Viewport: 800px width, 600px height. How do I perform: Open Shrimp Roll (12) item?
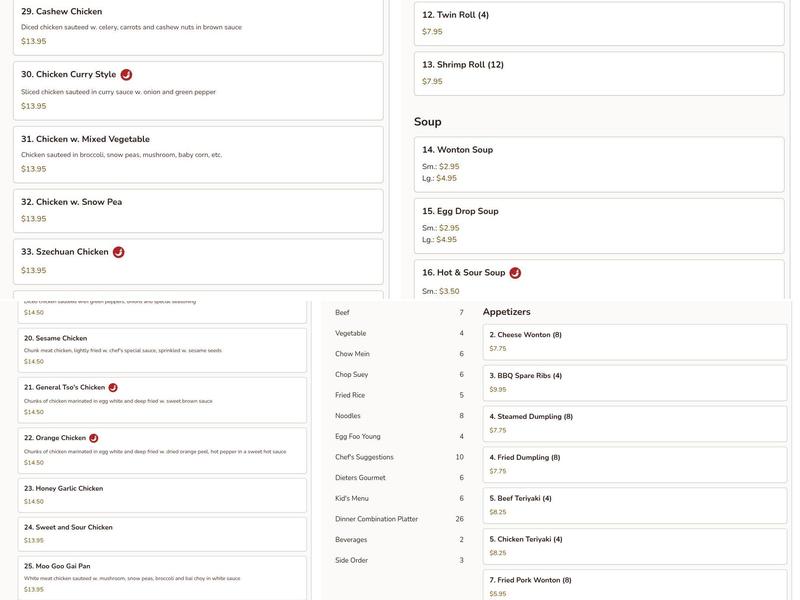click(x=600, y=73)
